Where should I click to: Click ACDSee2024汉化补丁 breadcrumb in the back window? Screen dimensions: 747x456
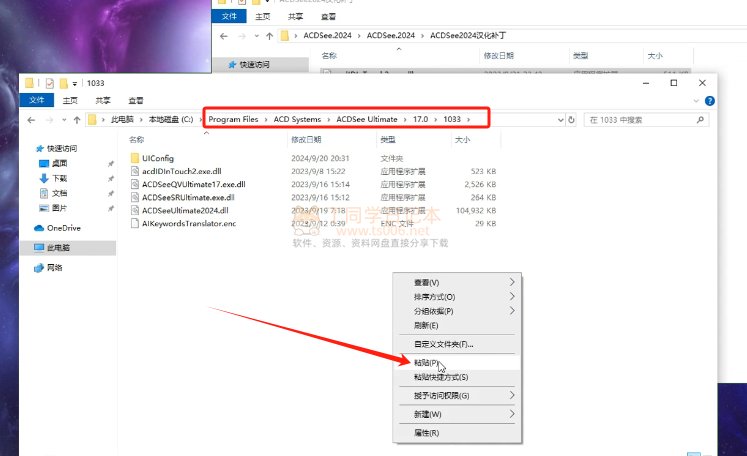[468, 35]
